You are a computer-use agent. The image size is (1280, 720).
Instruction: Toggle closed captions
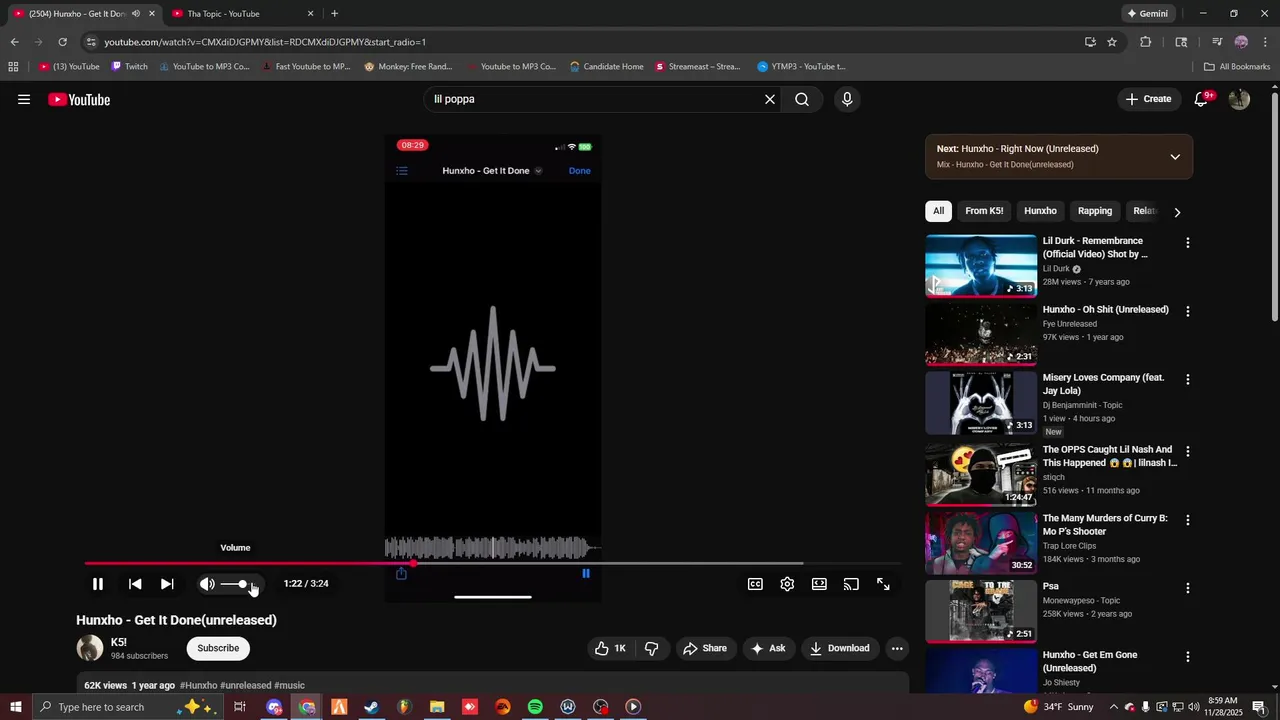pos(755,584)
